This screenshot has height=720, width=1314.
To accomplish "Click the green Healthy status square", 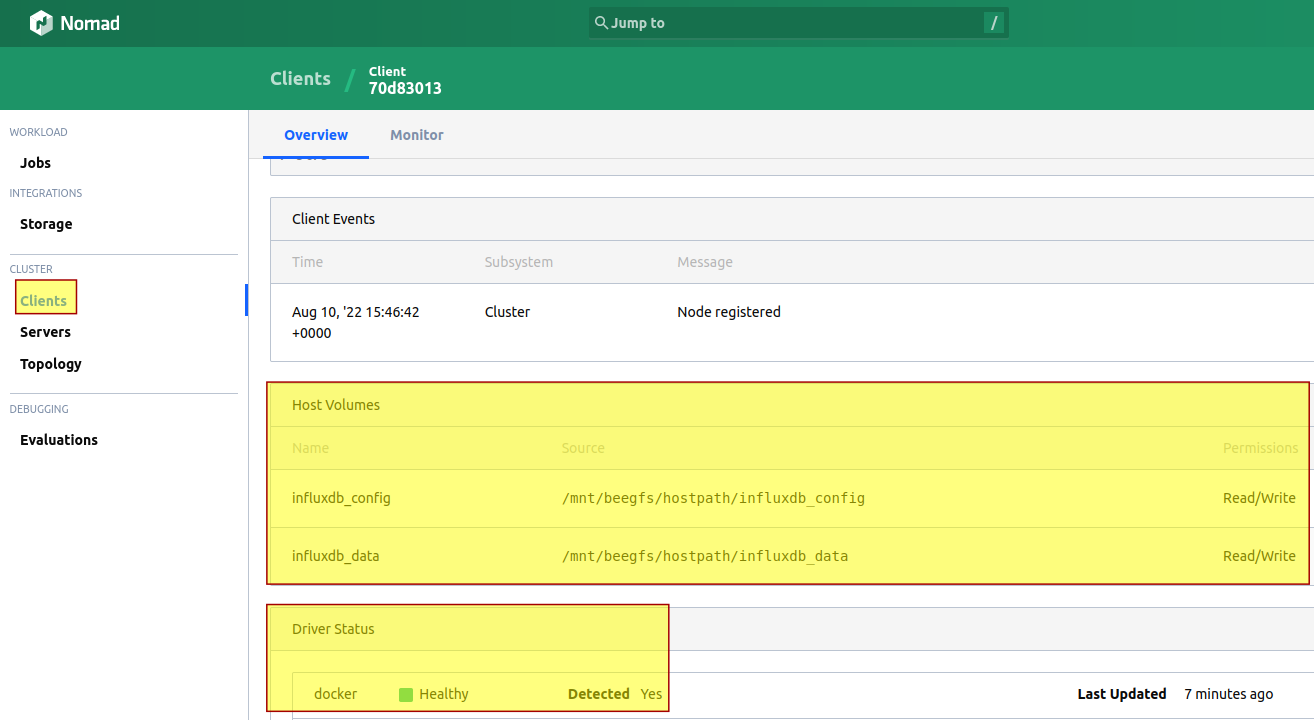I will (x=406, y=694).
